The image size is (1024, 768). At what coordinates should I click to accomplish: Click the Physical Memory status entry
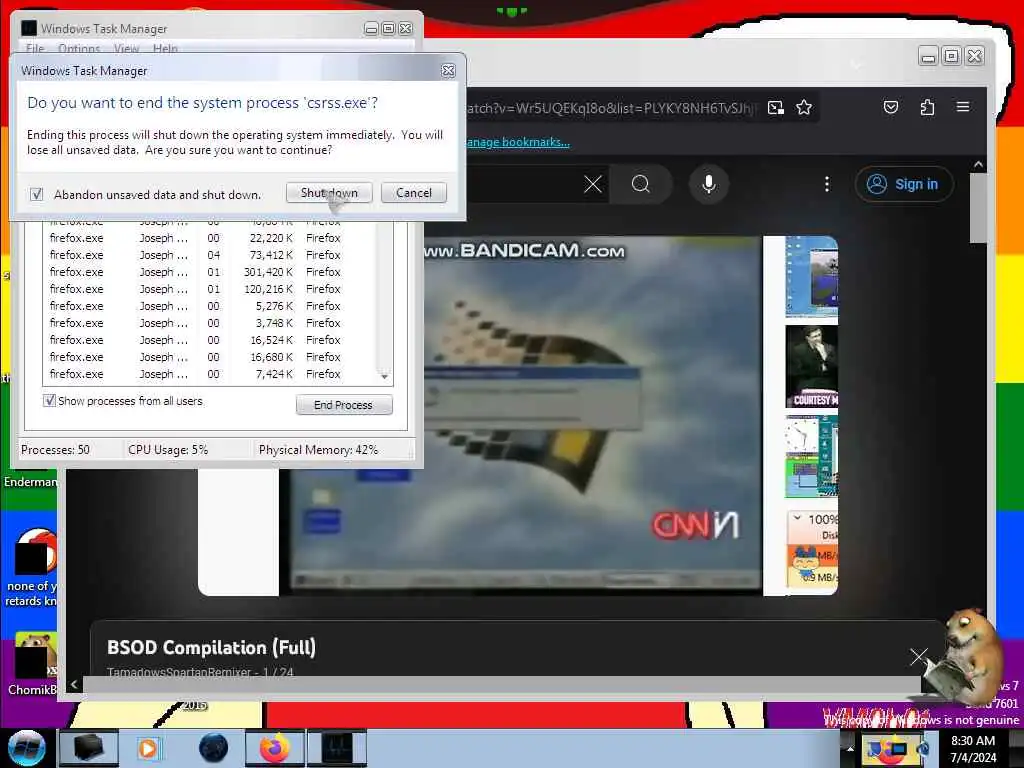click(318, 449)
